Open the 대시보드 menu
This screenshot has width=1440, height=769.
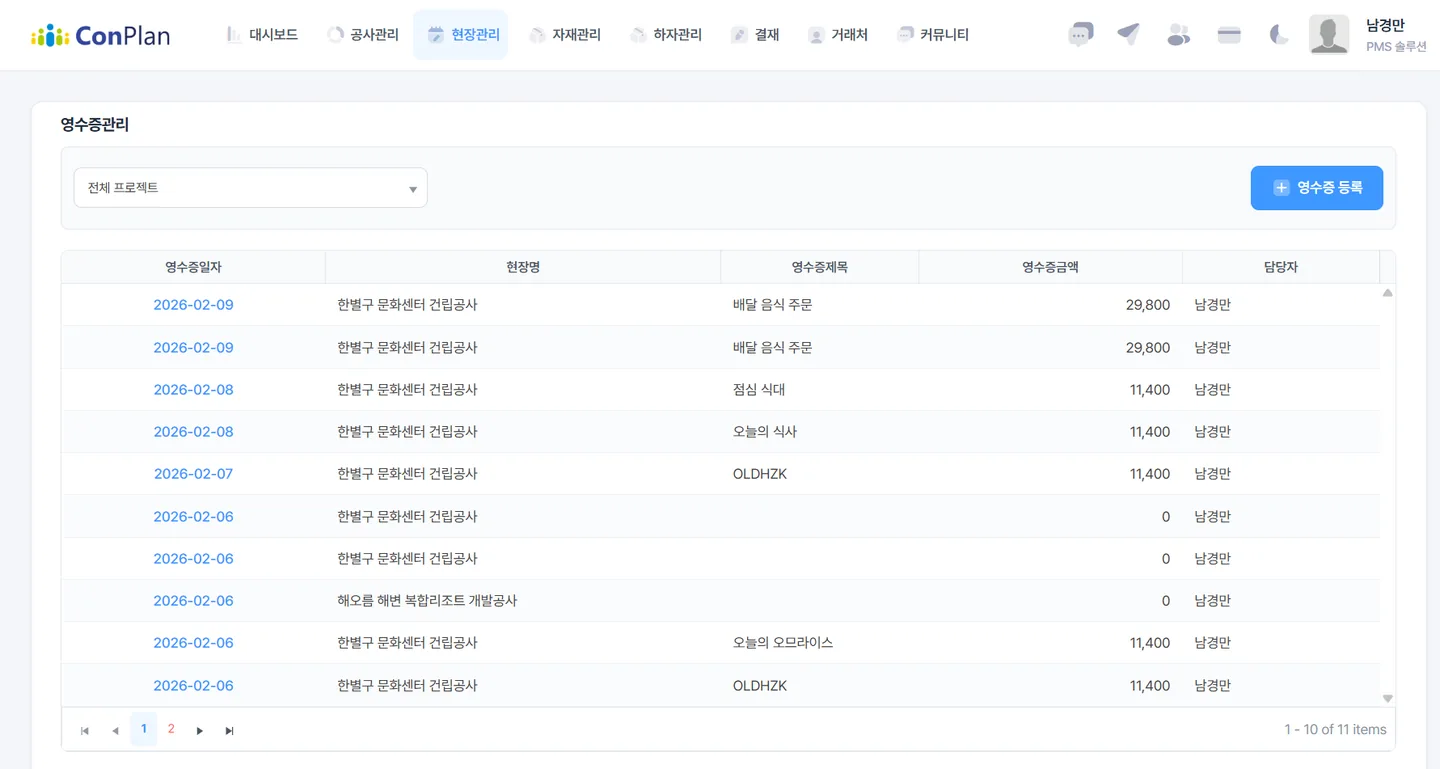262,35
